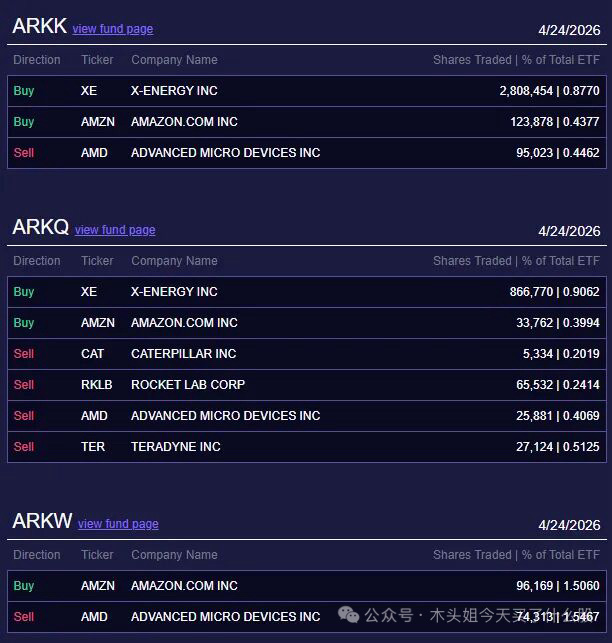Click the RKLB ticker in the ARKQ table
The height and width of the screenshot is (643, 612).
click(x=96, y=385)
